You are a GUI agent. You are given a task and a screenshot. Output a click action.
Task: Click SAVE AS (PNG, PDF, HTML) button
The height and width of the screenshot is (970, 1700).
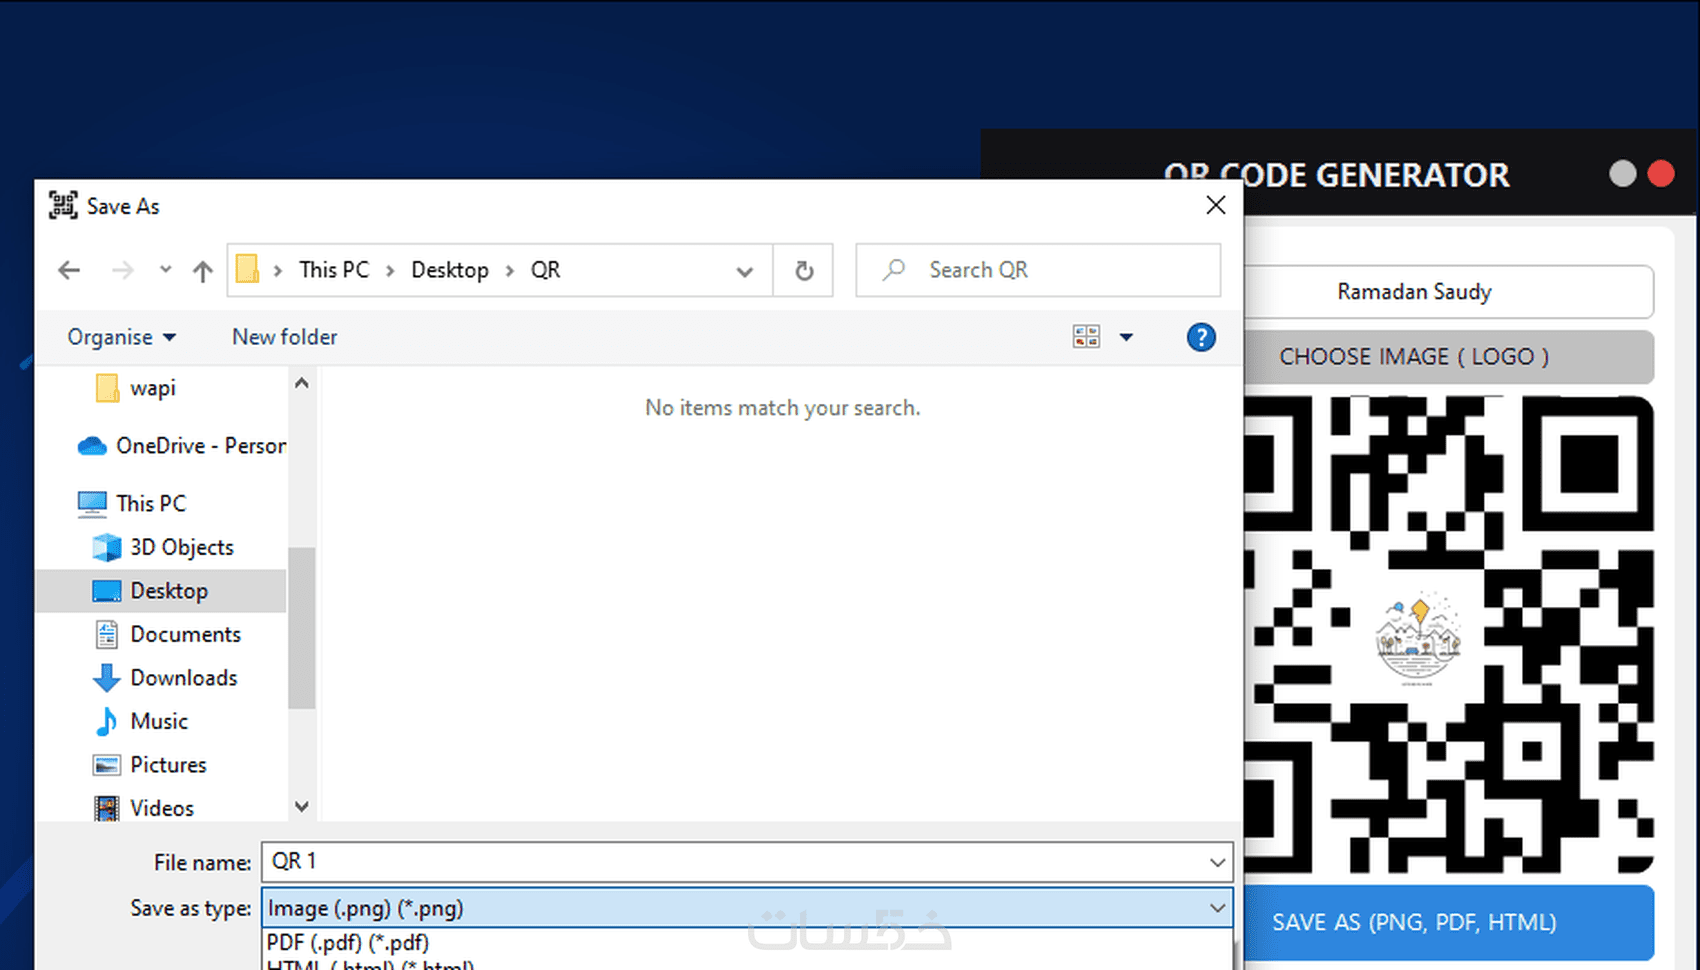coord(1448,922)
